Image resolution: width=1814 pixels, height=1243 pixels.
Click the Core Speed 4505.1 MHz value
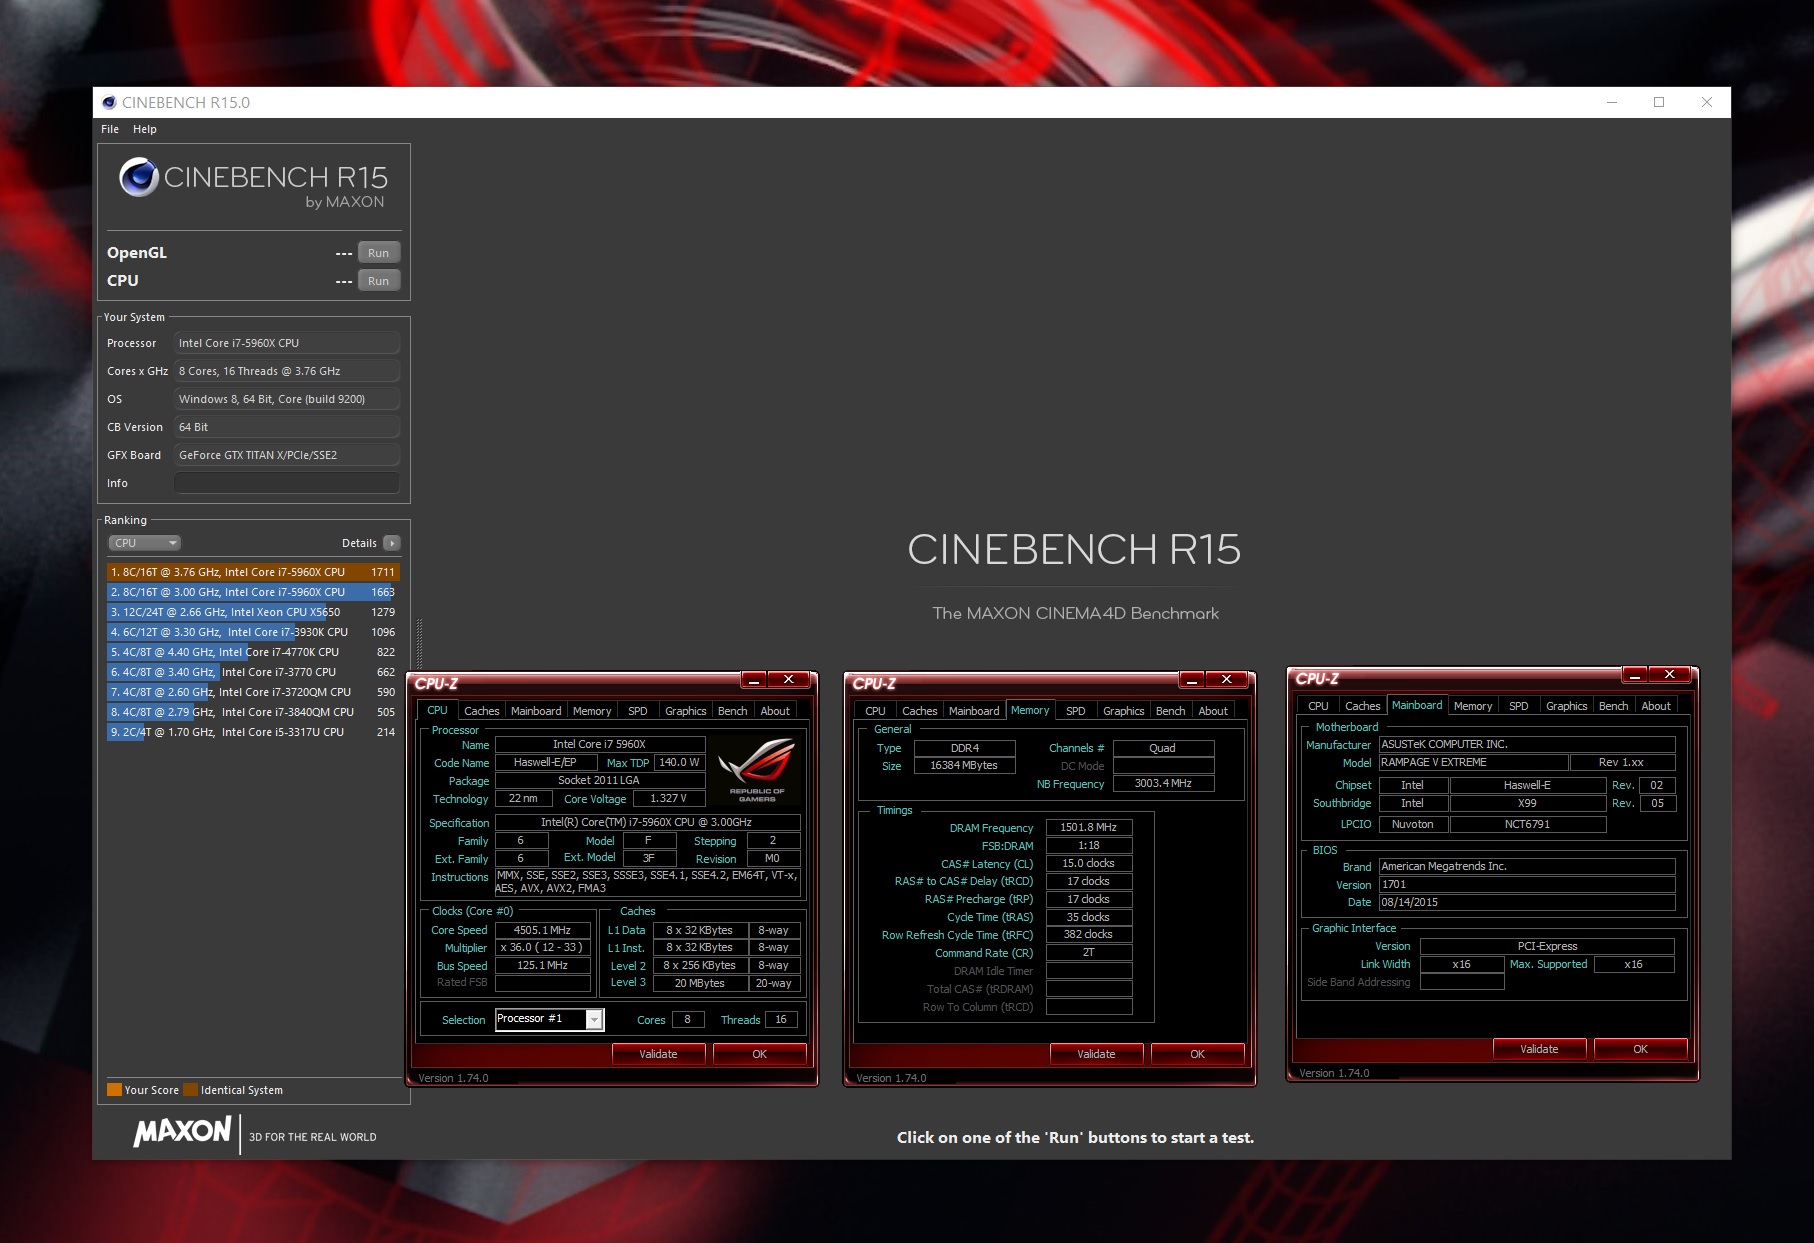pyautogui.click(x=542, y=930)
